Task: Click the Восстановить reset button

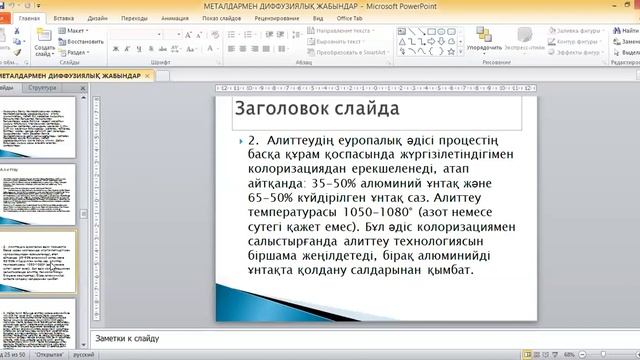Action: tap(81, 42)
